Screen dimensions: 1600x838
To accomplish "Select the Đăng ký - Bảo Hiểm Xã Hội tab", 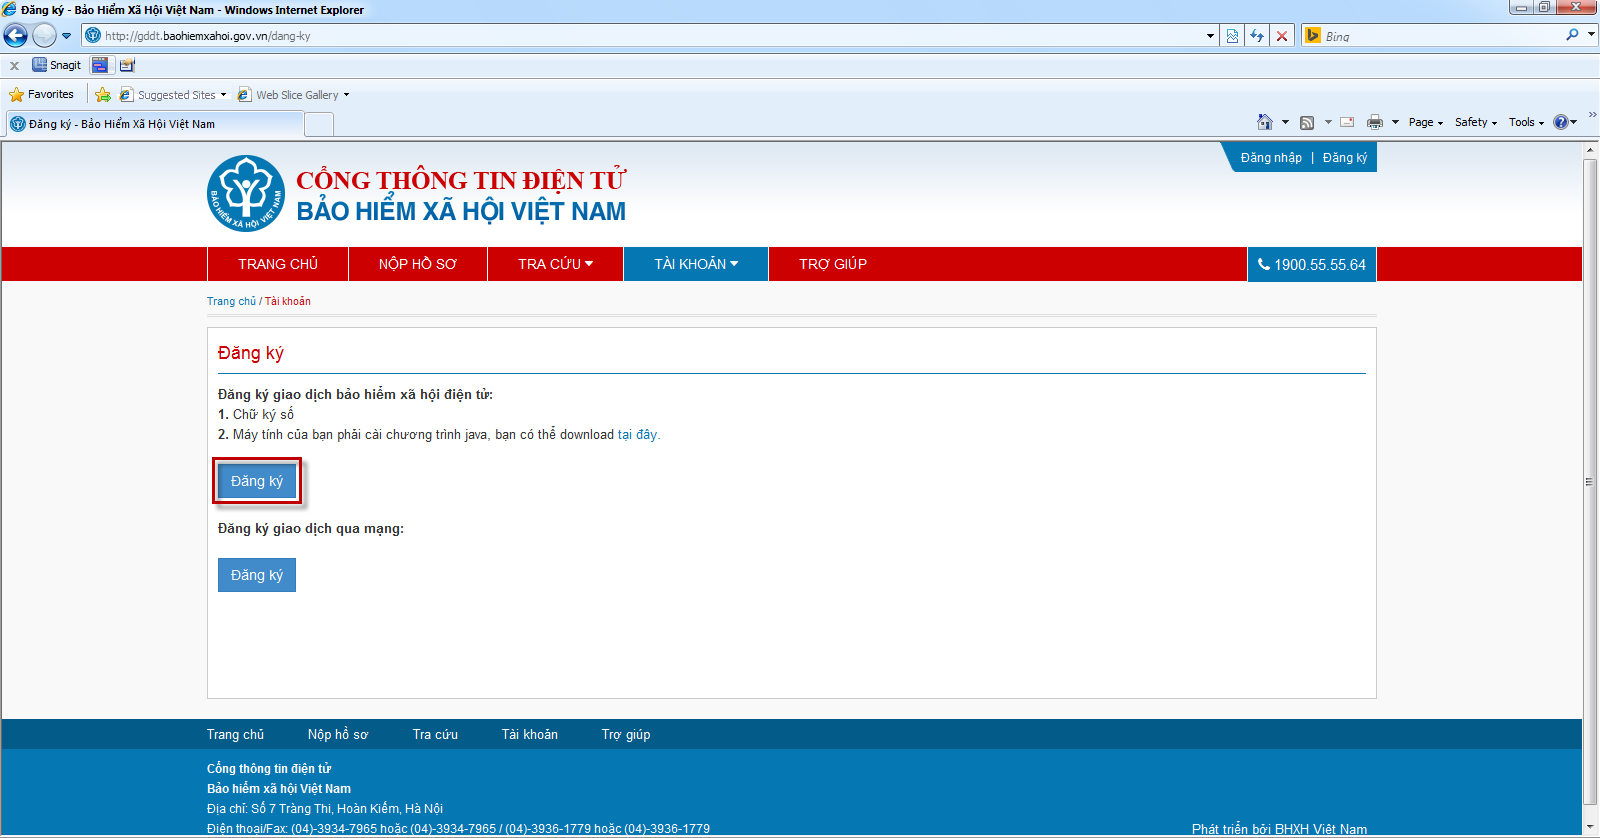I will click(154, 124).
